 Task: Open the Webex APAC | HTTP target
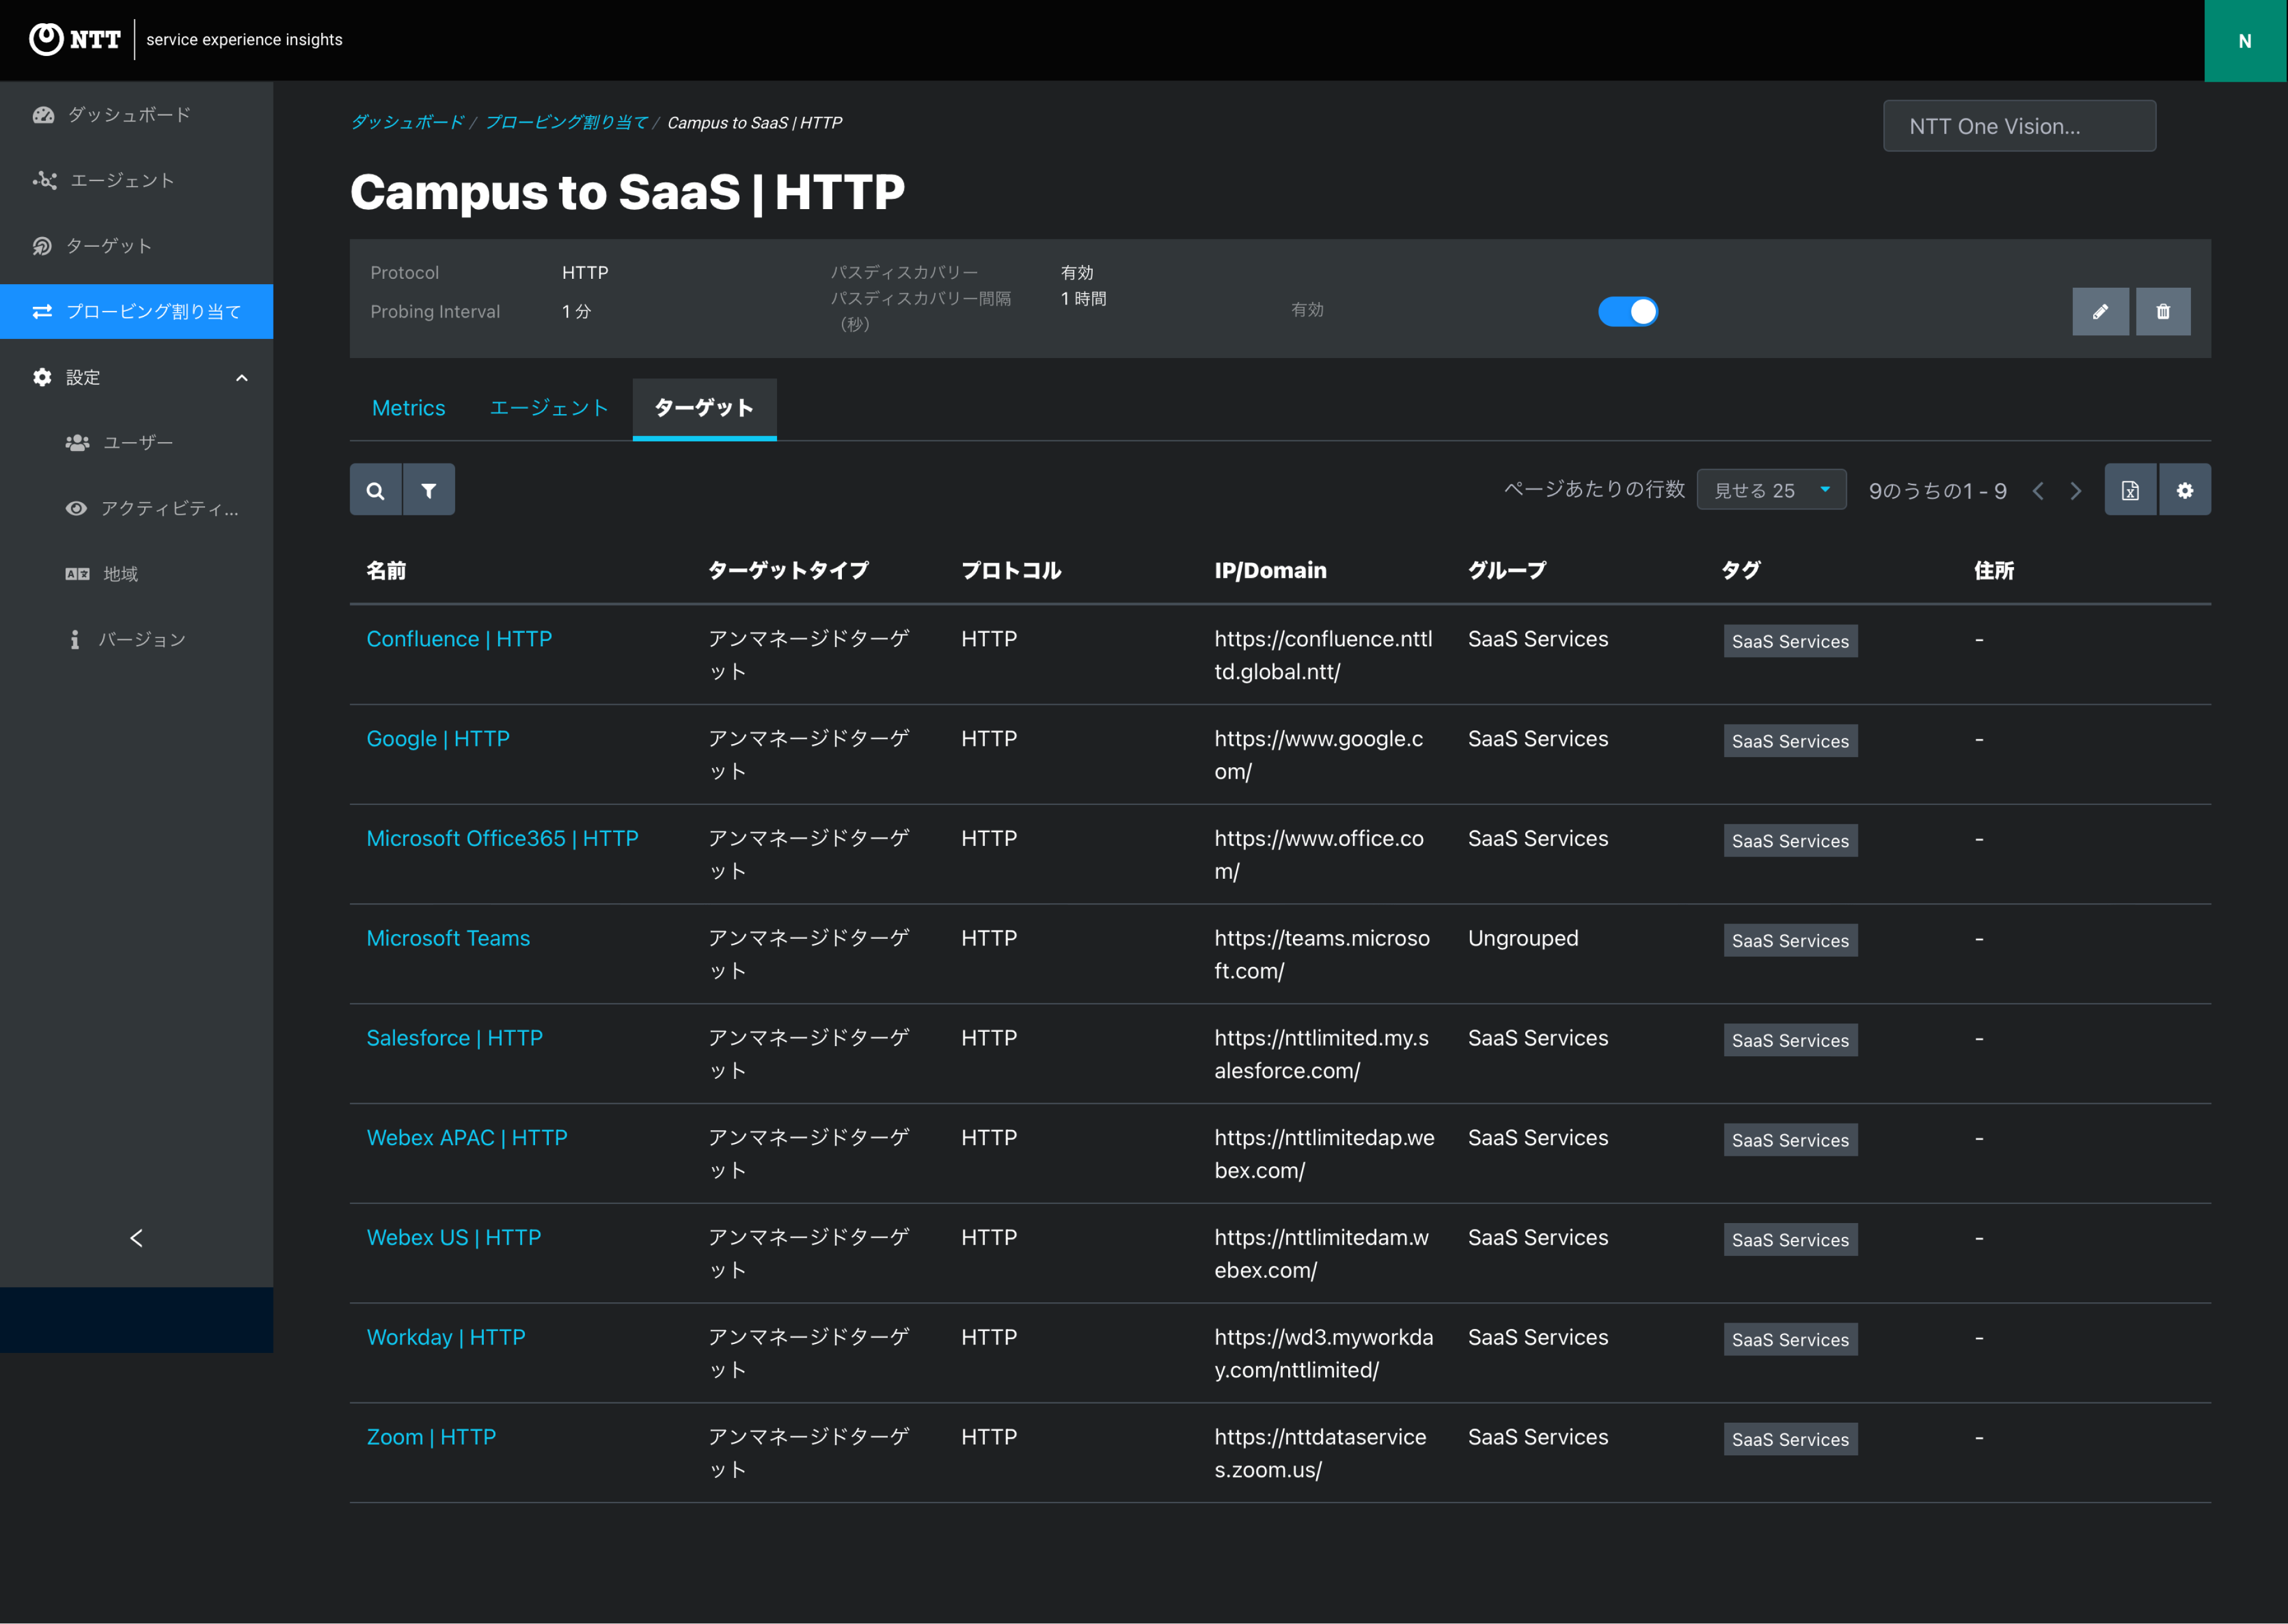(x=467, y=1138)
